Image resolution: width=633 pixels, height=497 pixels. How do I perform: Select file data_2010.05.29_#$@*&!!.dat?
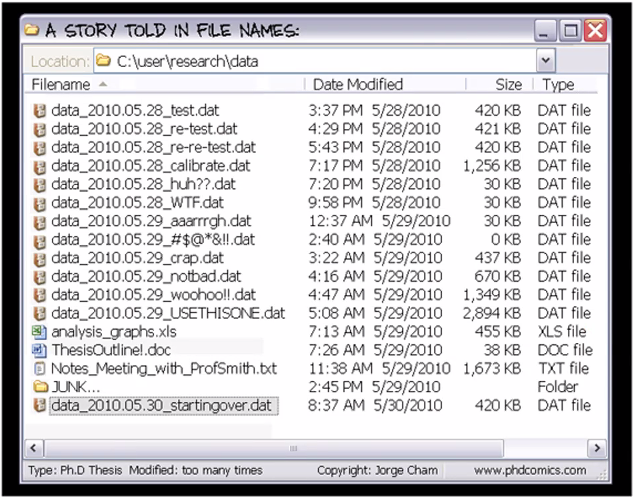(x=153, y=240)
